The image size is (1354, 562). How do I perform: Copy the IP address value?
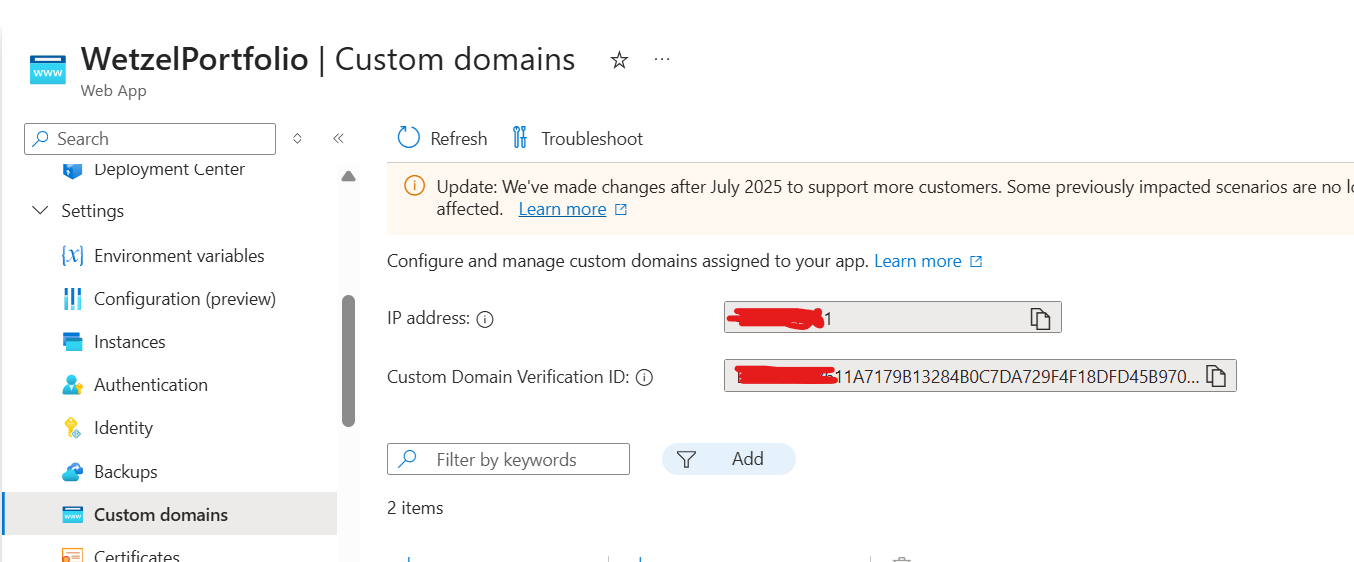pyautogui.click(x=1041, y=318)
